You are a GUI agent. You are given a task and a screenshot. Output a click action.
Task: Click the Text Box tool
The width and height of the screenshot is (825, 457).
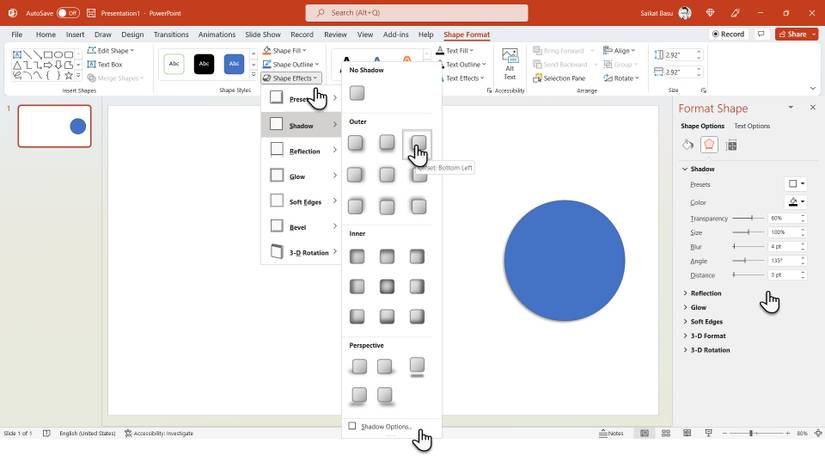(105, 64)
